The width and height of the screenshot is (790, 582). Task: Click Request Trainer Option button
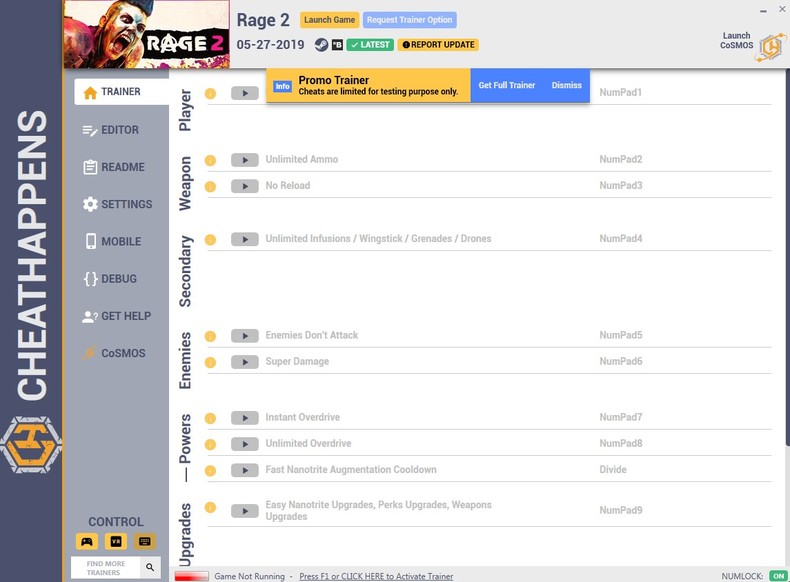410,20
